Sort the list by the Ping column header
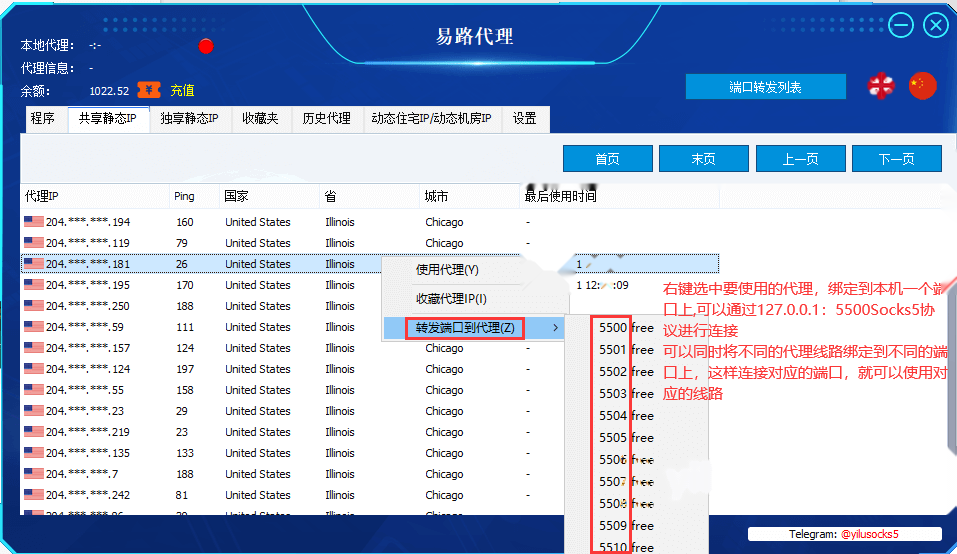957x554 pixels. (184, 196)
